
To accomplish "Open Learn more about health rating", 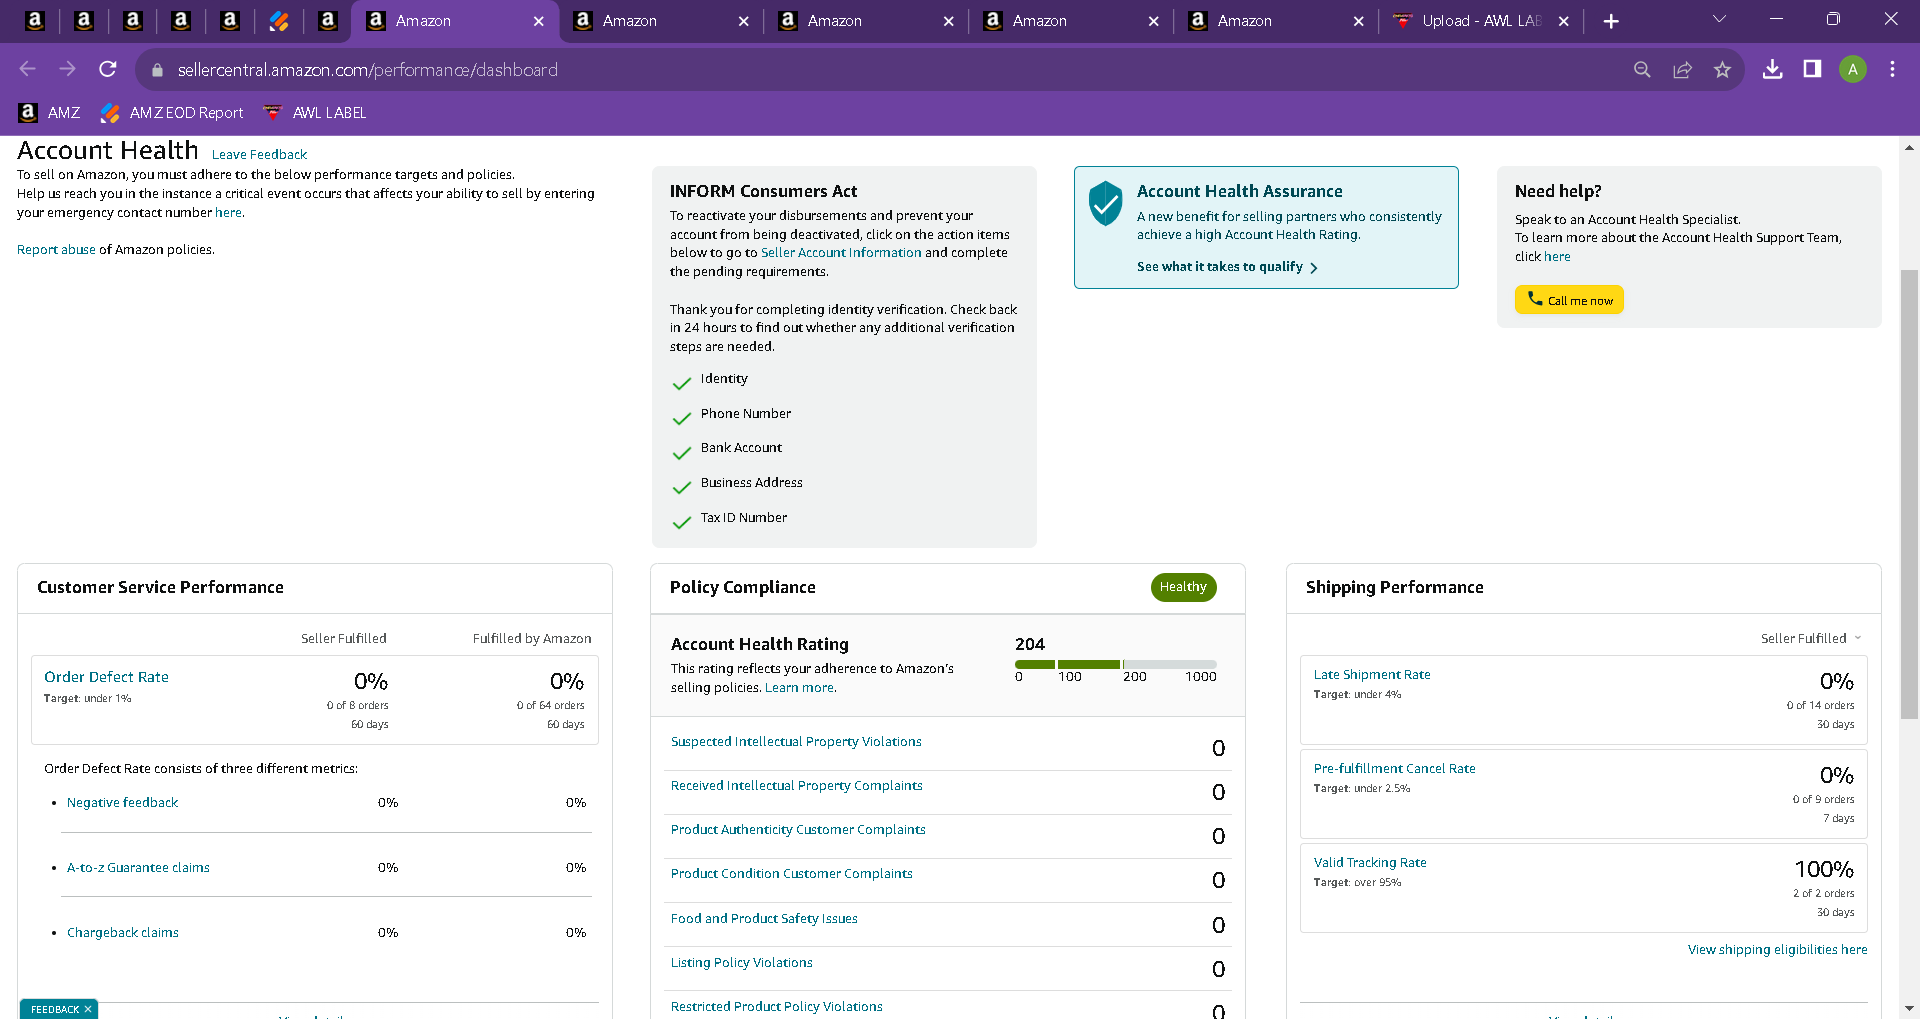I will pyautogui.click(x=800, y=688).
